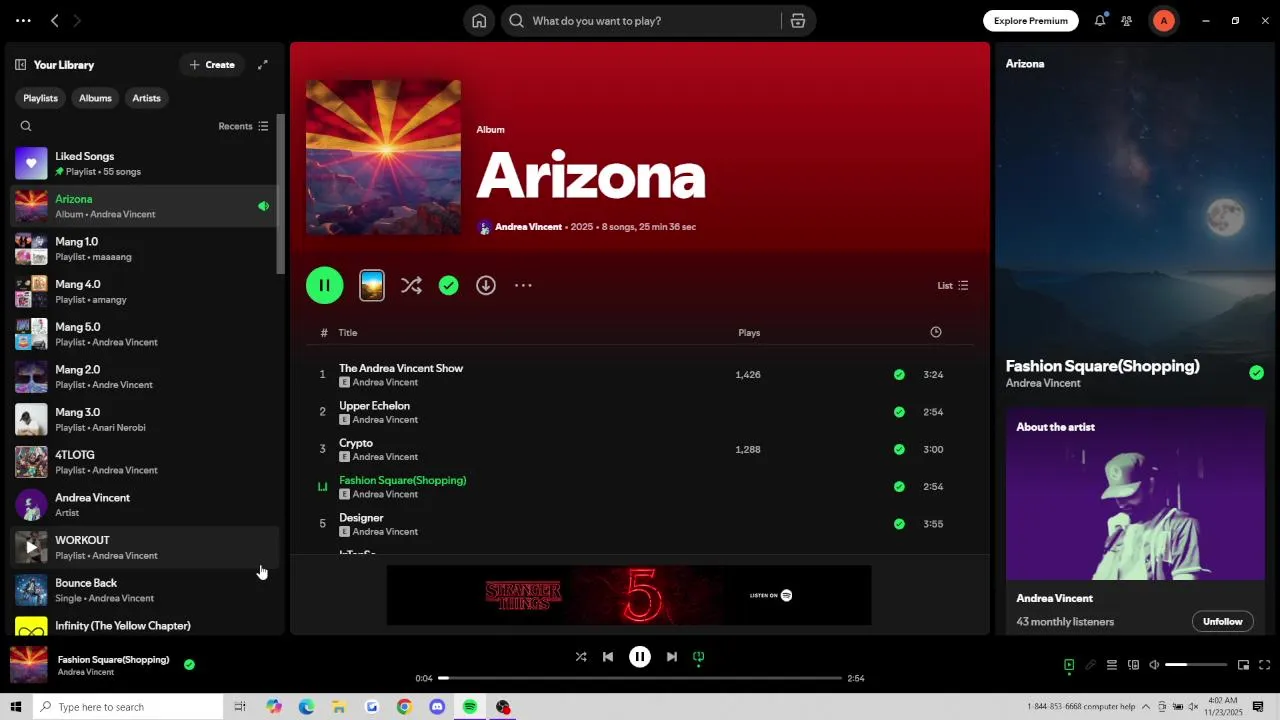Toggle saved check for Upper Echelon
The image size is (1280, 720).
[x=899, y=412]
